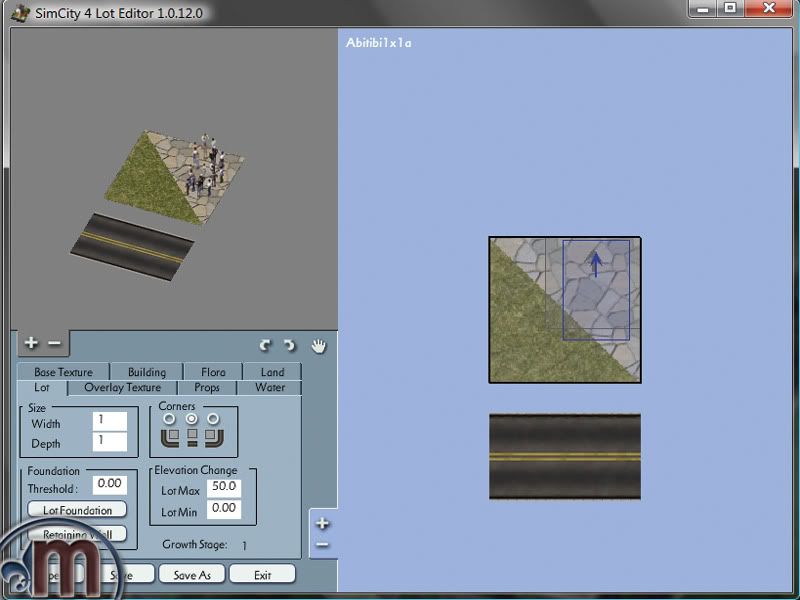
Task: Select the middle Corners radio button
Action: click(x=191, y=419)
